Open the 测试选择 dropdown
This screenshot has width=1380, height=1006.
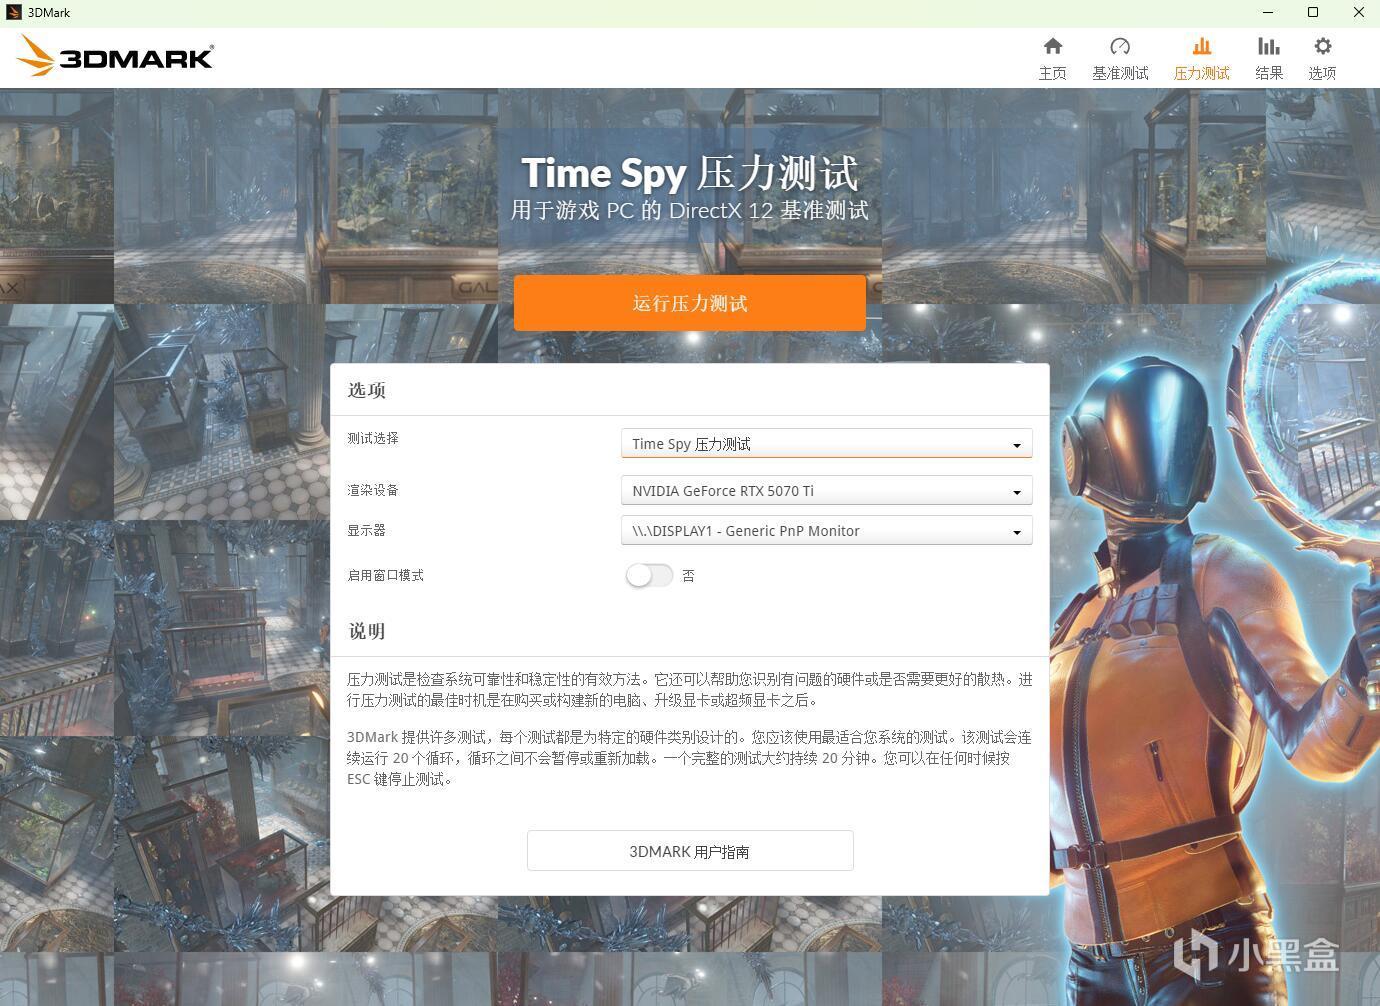826,443
